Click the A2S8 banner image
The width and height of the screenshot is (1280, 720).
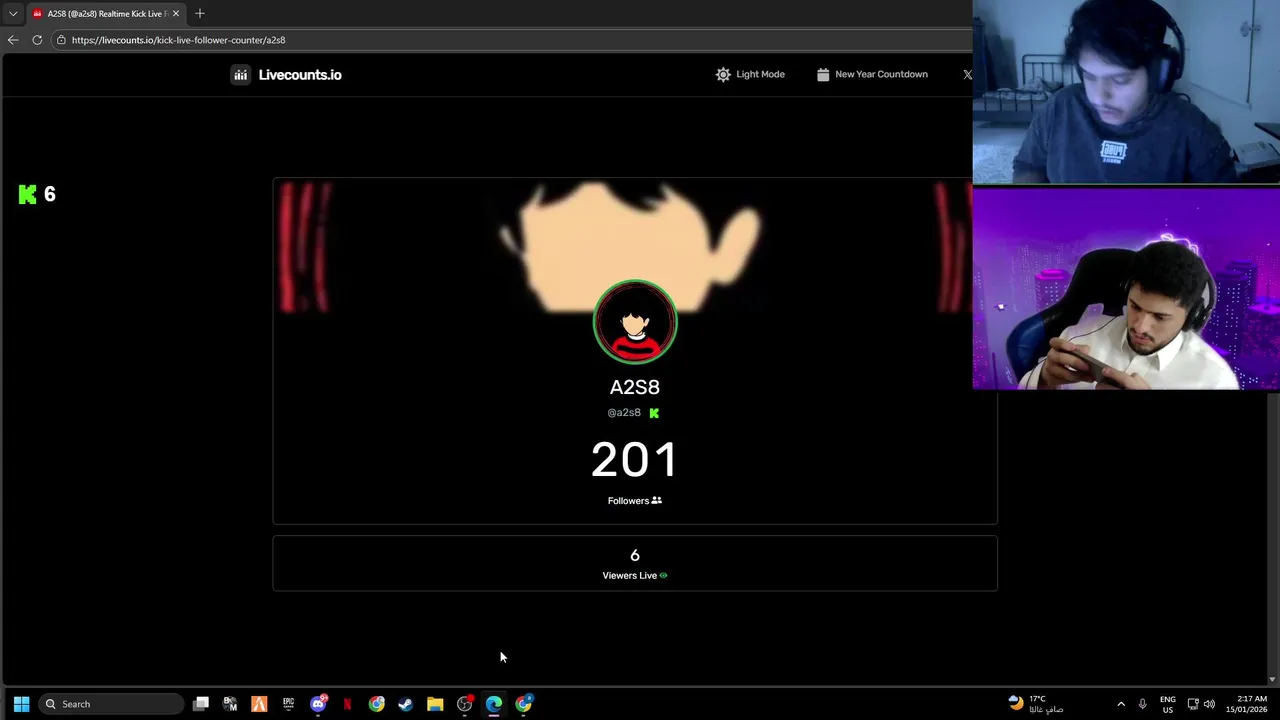pos(635,245)
